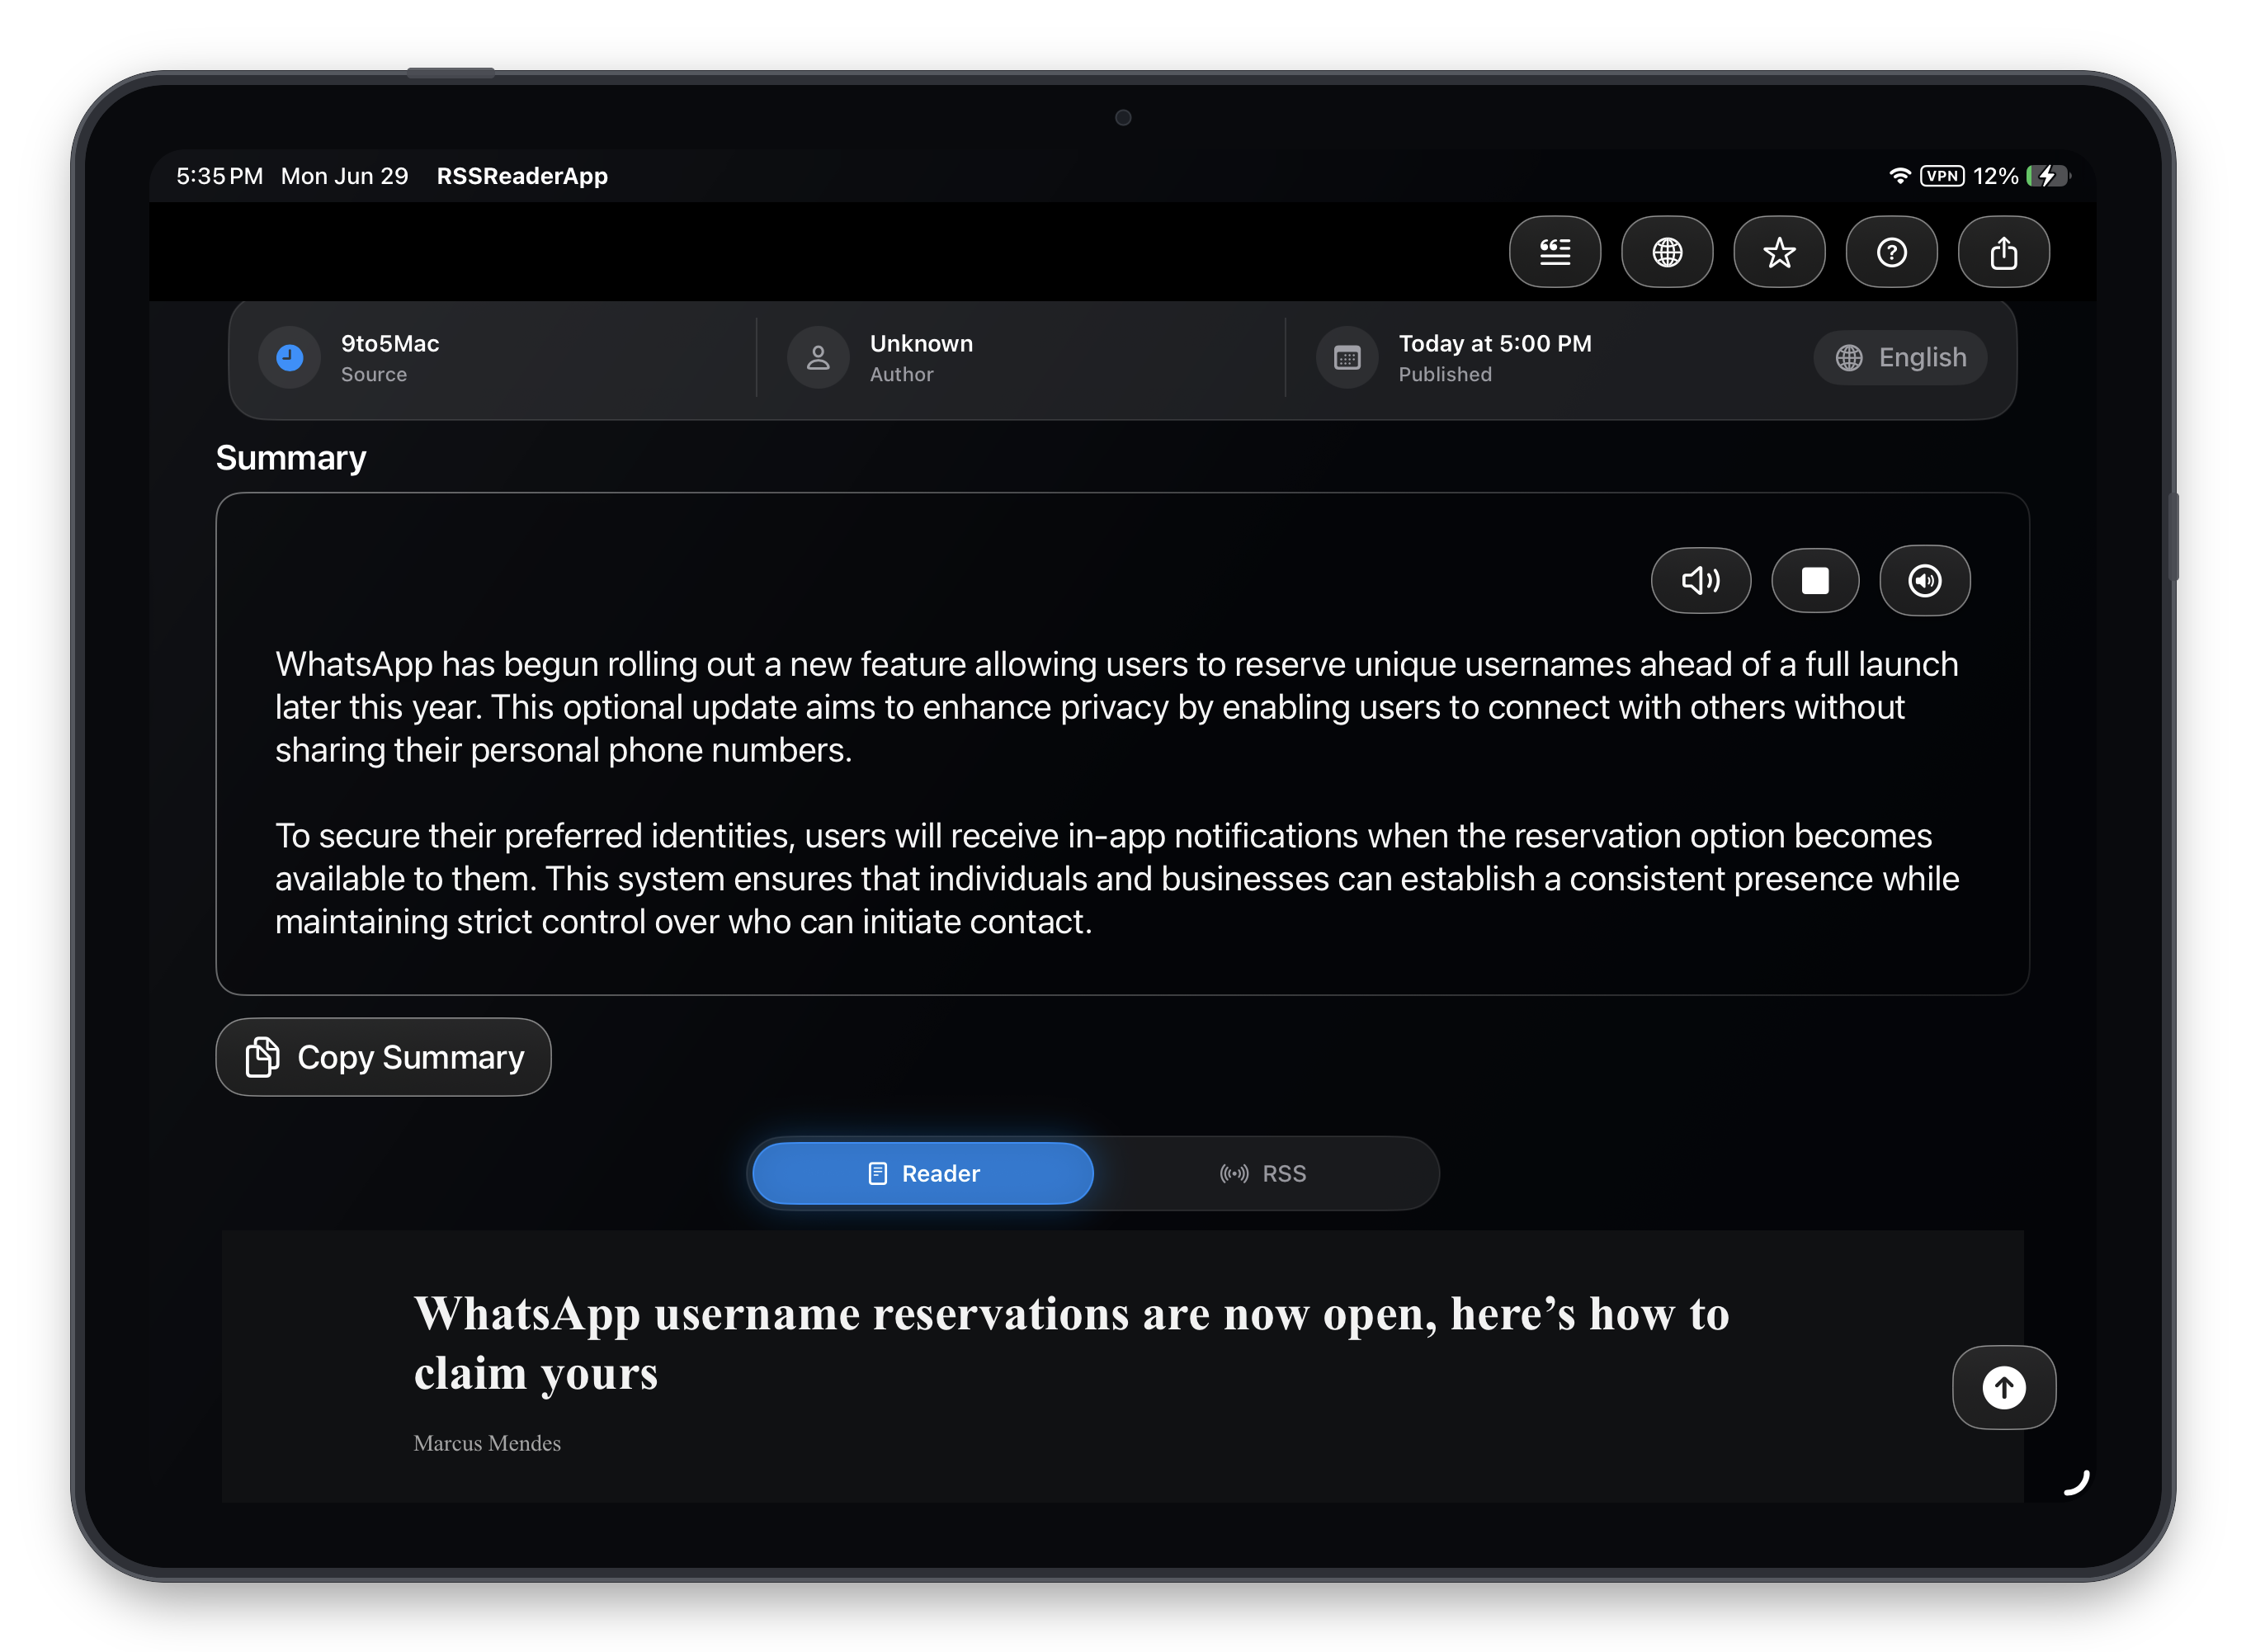
Task: Play summary aloud with speaker icon
Action: coord(1700,580)
